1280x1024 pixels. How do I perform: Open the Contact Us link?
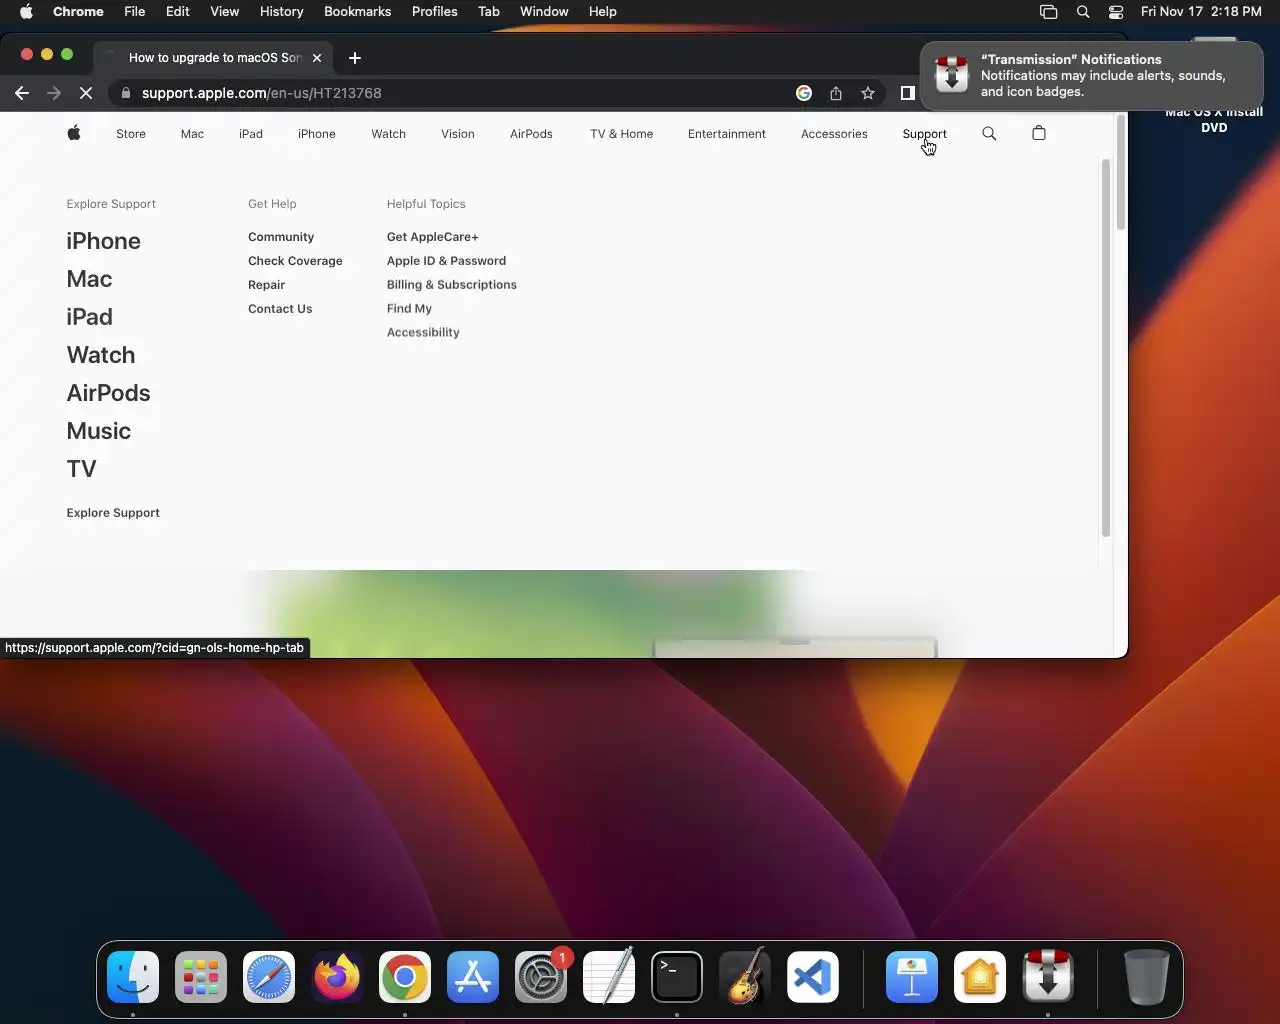(x=280, y=309)
